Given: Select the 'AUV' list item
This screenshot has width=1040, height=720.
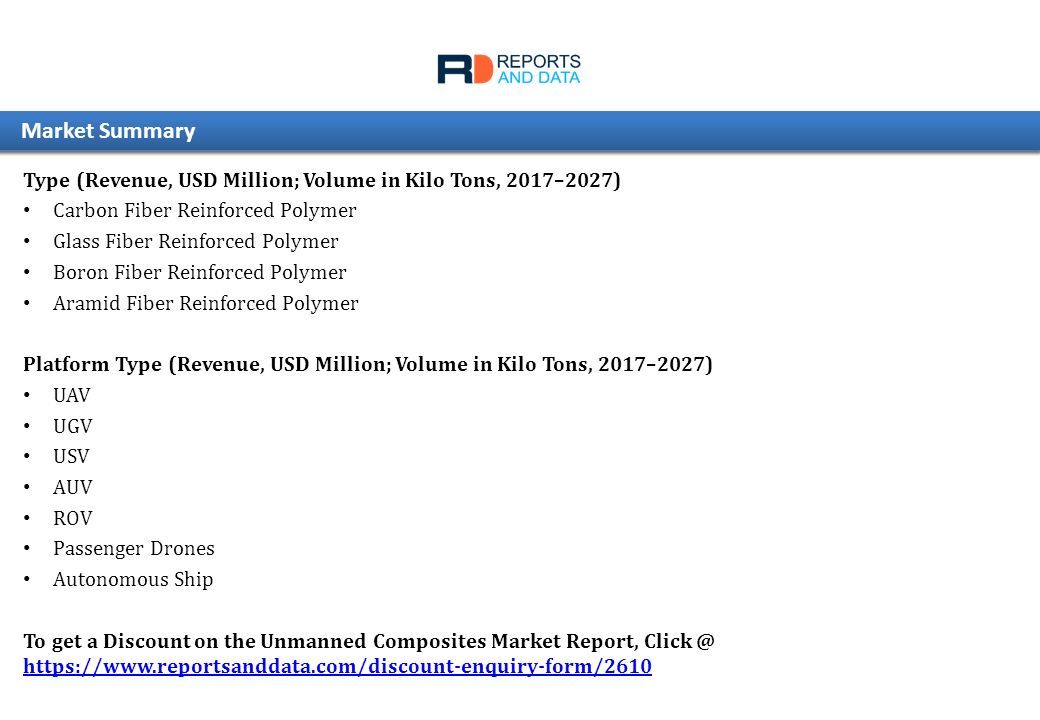Looking at the screenshot, I should click(x=72, y=487).
